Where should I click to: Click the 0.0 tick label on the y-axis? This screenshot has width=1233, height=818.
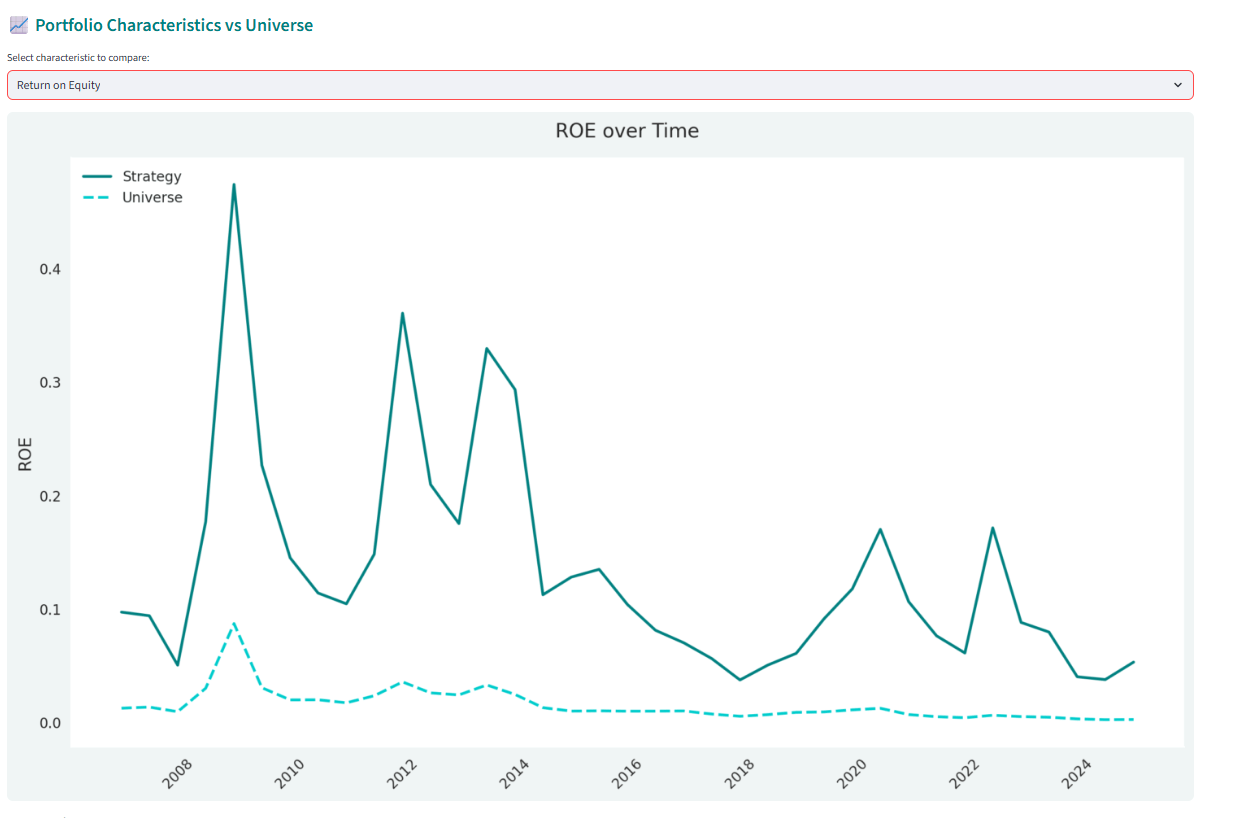point(47,723)
